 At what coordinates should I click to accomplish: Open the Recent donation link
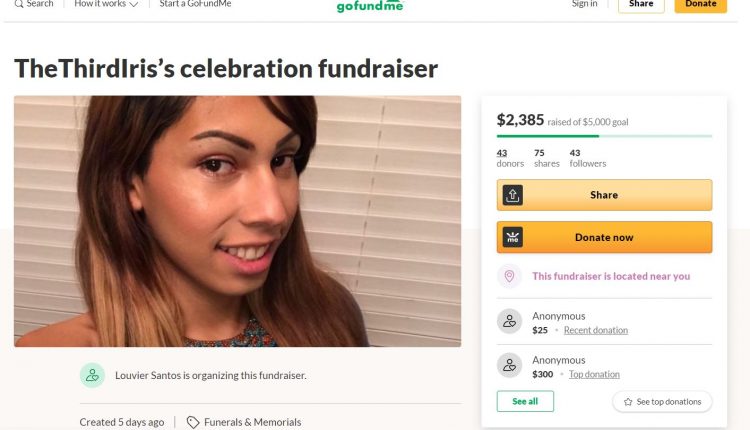point(595,330)
